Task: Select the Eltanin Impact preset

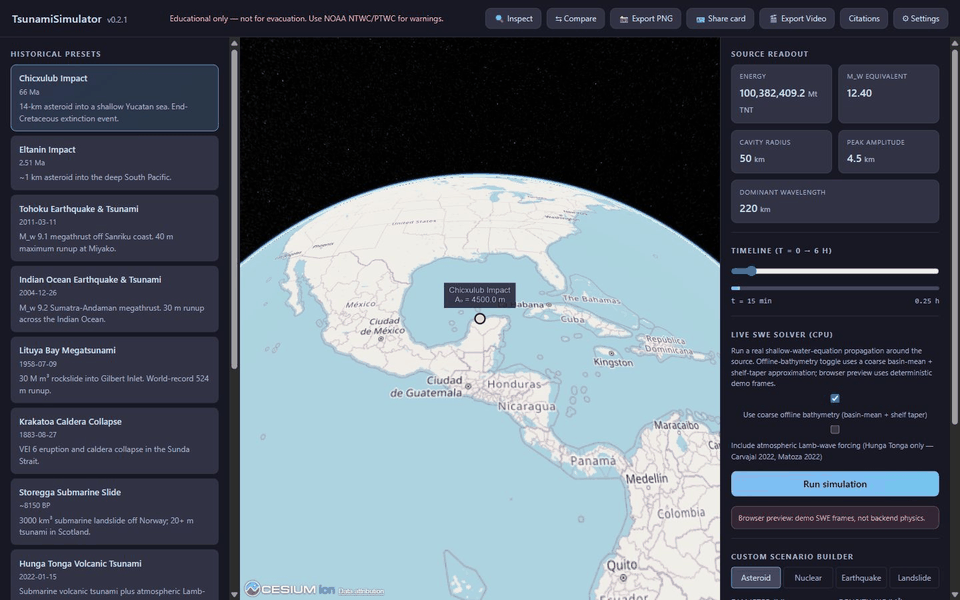Action: point(114,163)
